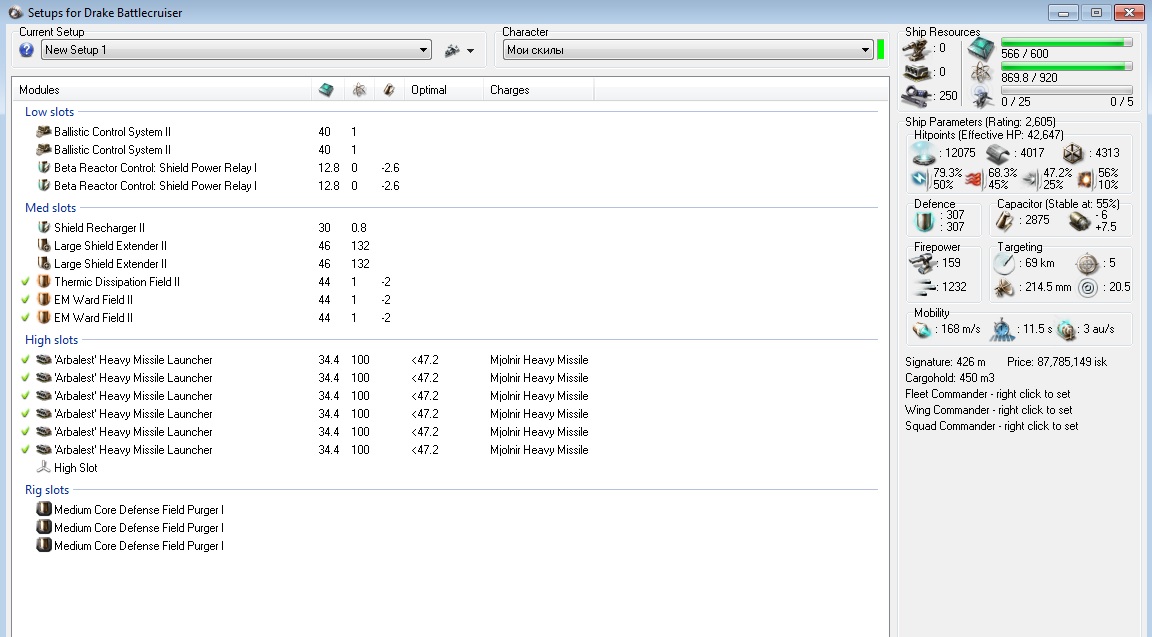Screen dimensions: 1152x637
Task: Click the volley damage icon showing 1232
Action: [x=923, y=287]
